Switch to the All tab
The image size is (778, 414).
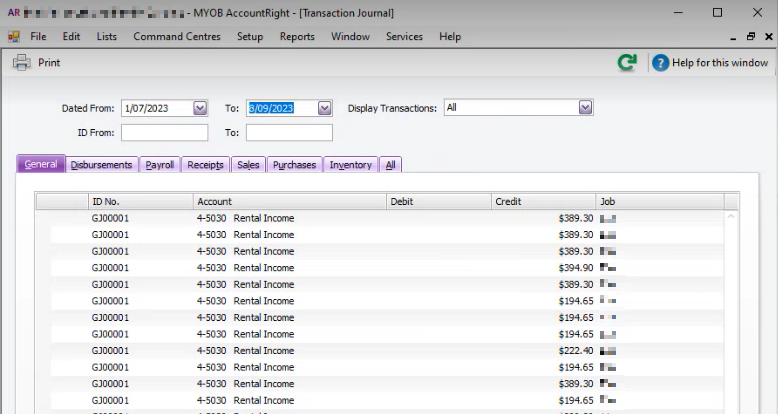pos(390,165)
